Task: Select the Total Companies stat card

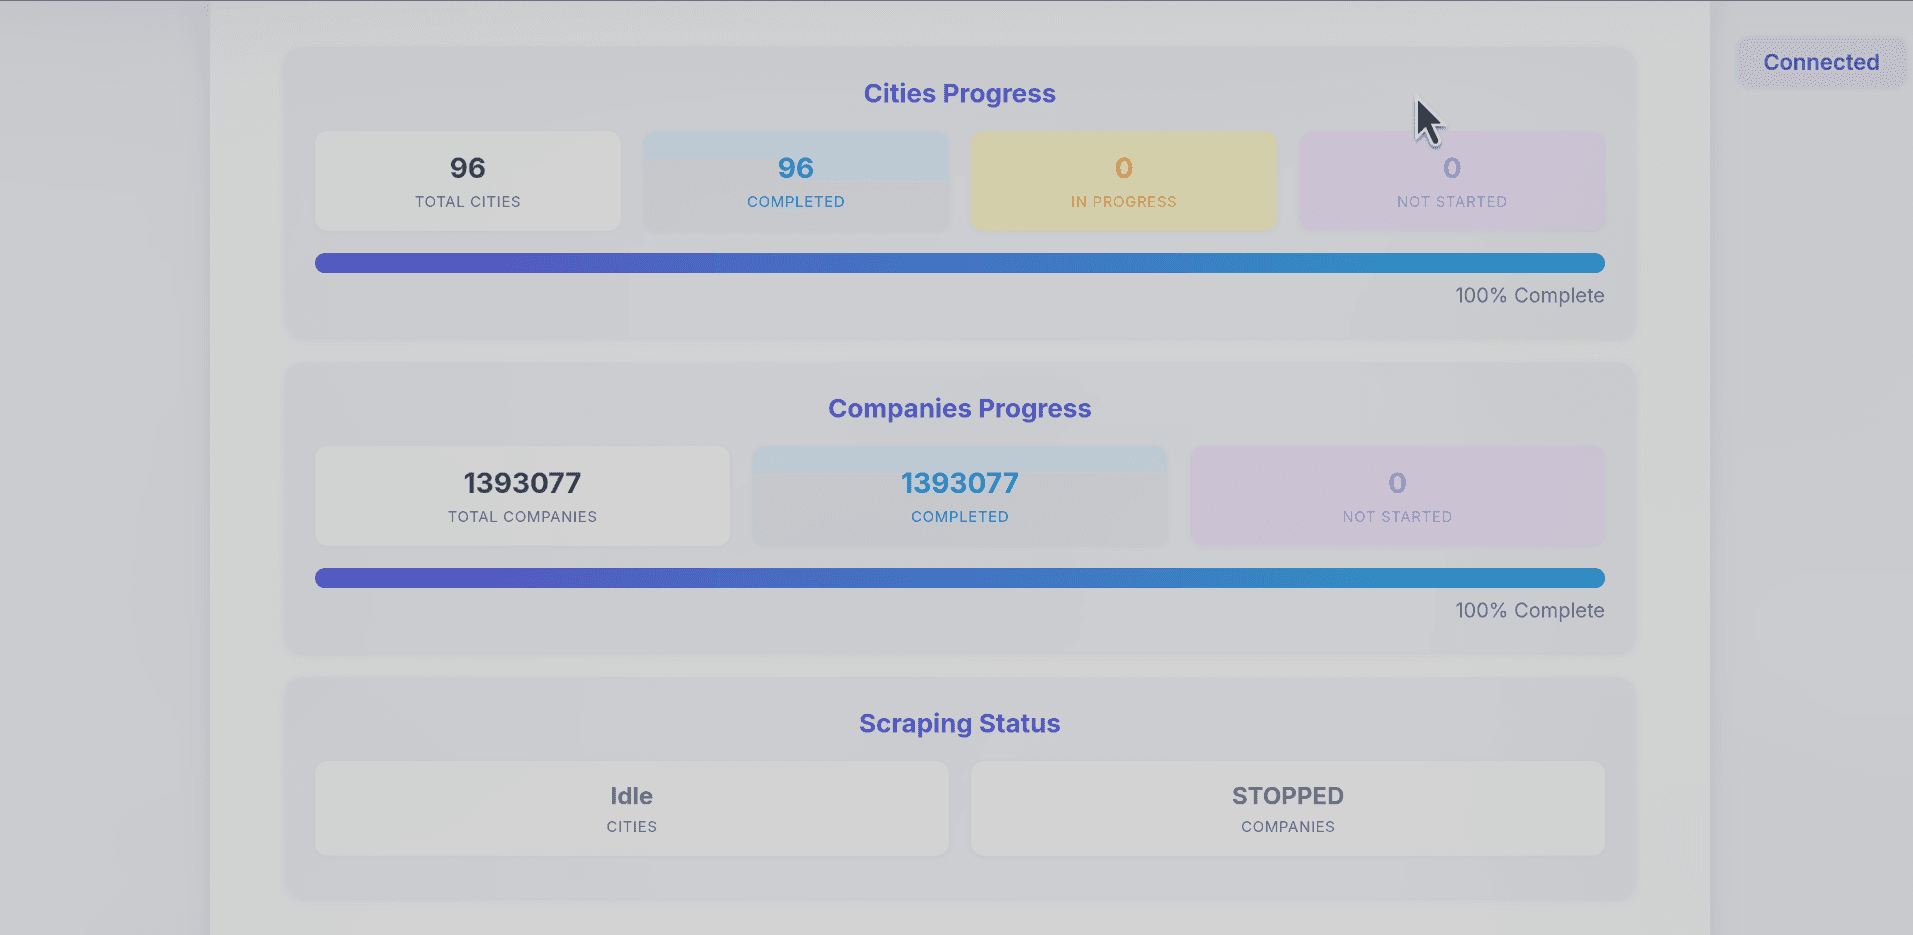Action: click(521, 496)
